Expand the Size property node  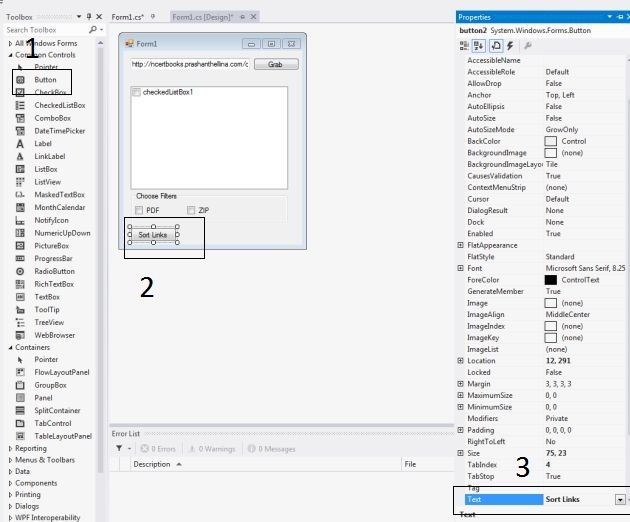coord(460,453)
